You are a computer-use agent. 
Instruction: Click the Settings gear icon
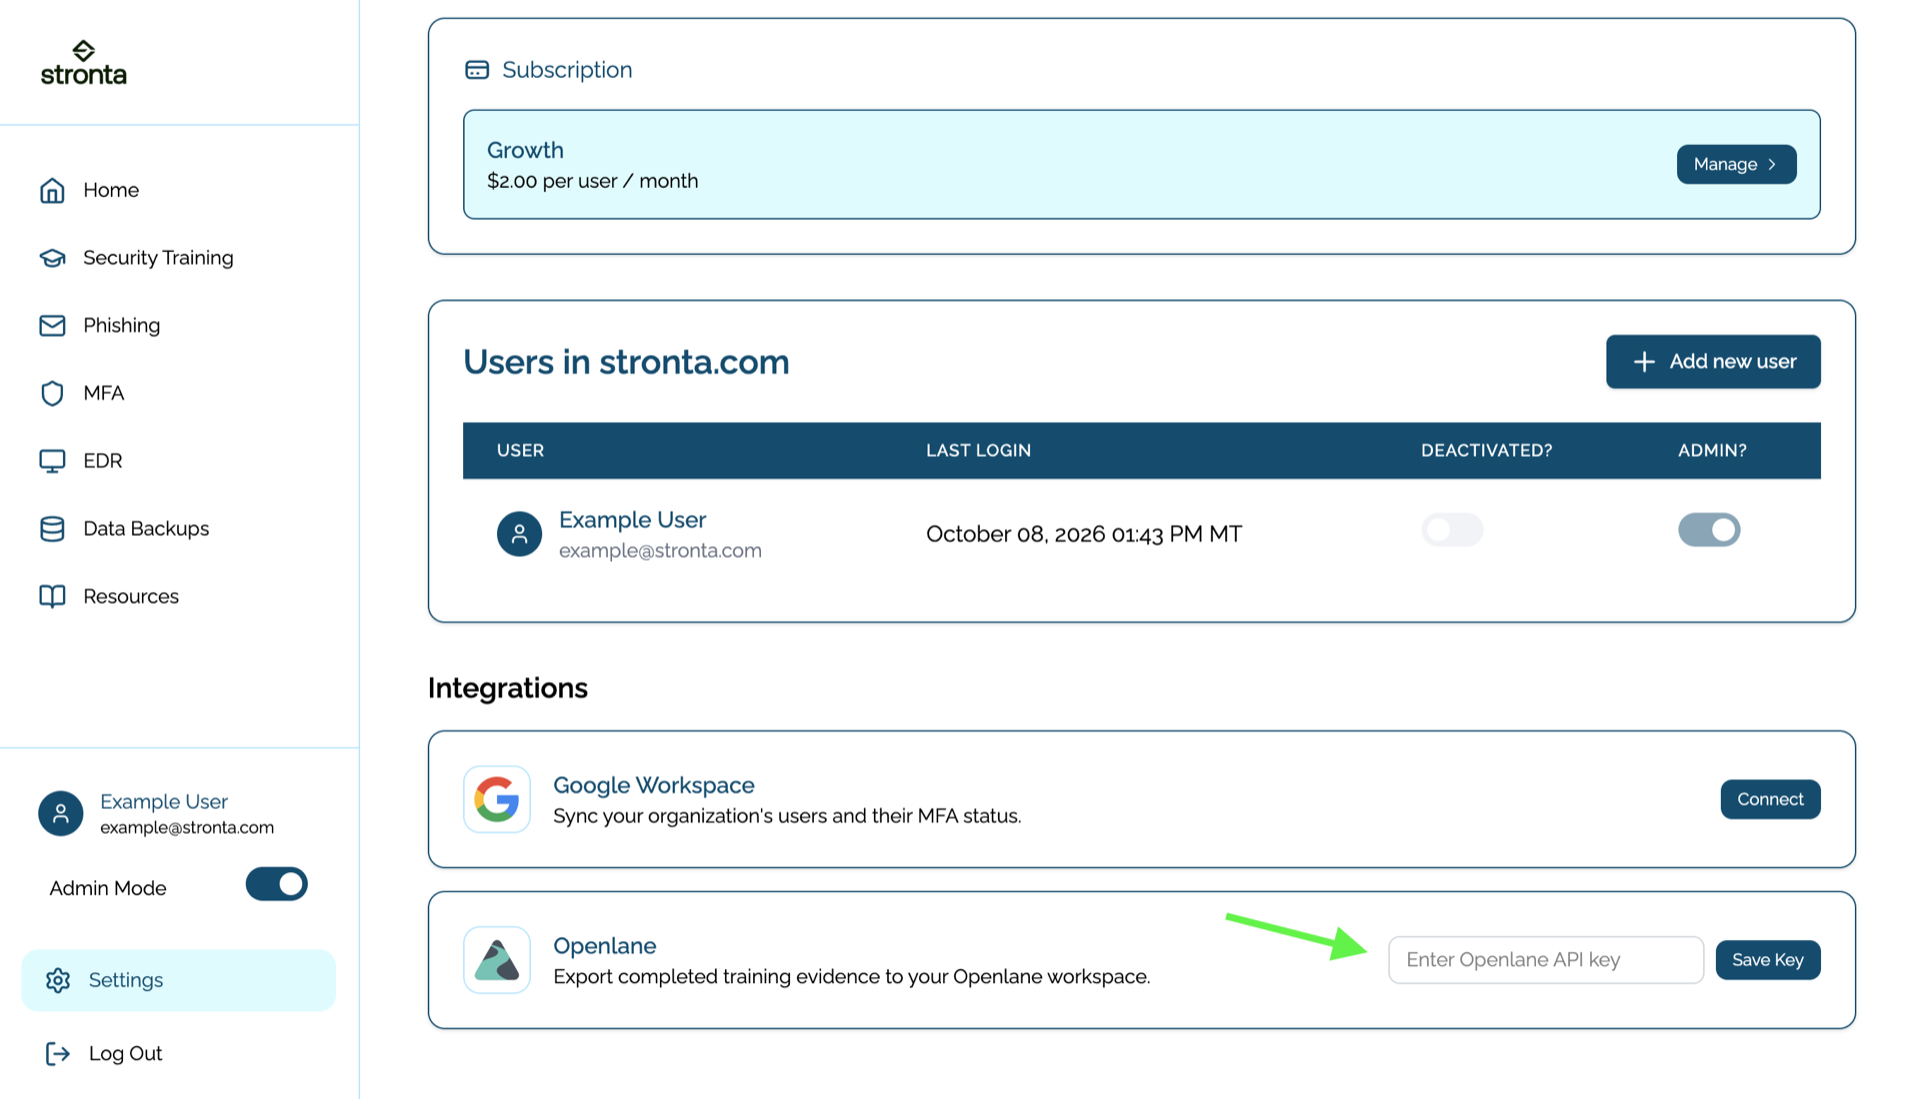point(58,980)
